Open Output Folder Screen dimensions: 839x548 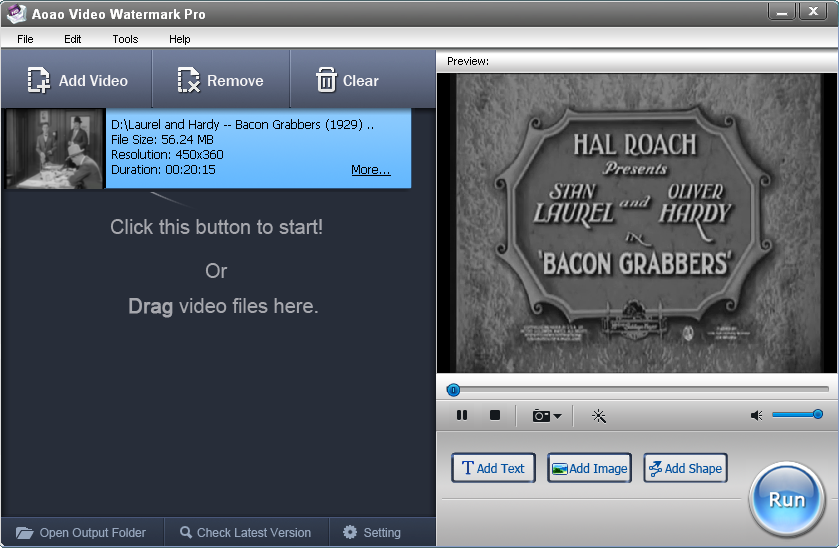pos(81,532)
